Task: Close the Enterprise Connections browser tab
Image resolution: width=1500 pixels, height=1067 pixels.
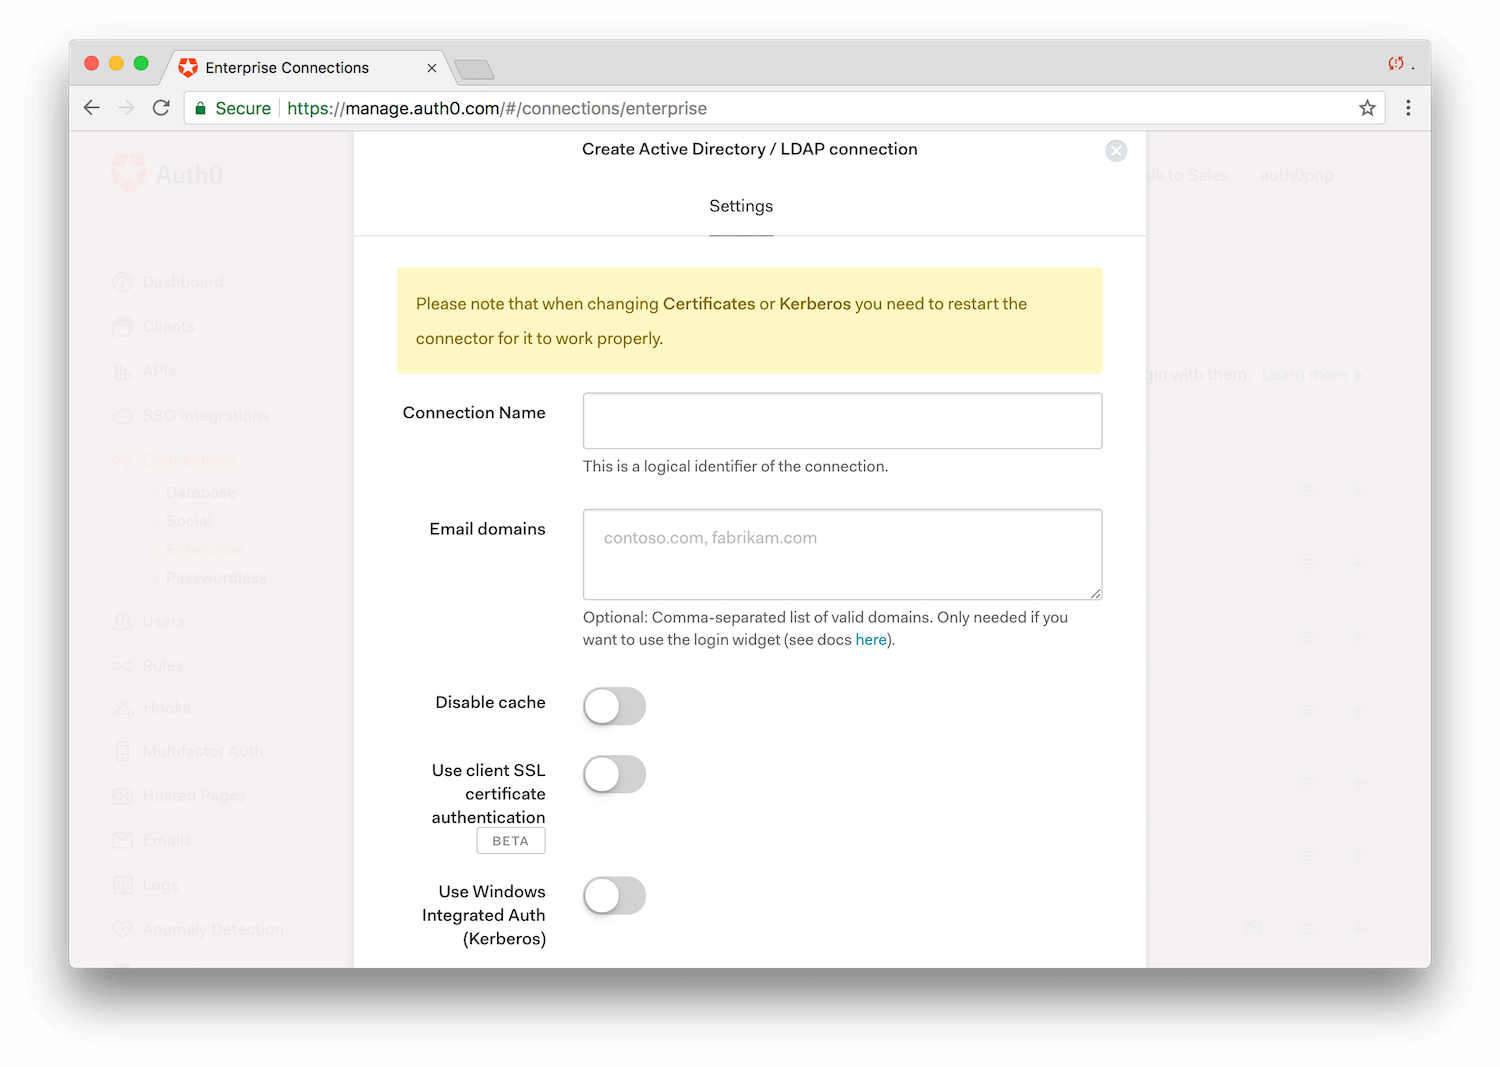Action: point(432,68)
